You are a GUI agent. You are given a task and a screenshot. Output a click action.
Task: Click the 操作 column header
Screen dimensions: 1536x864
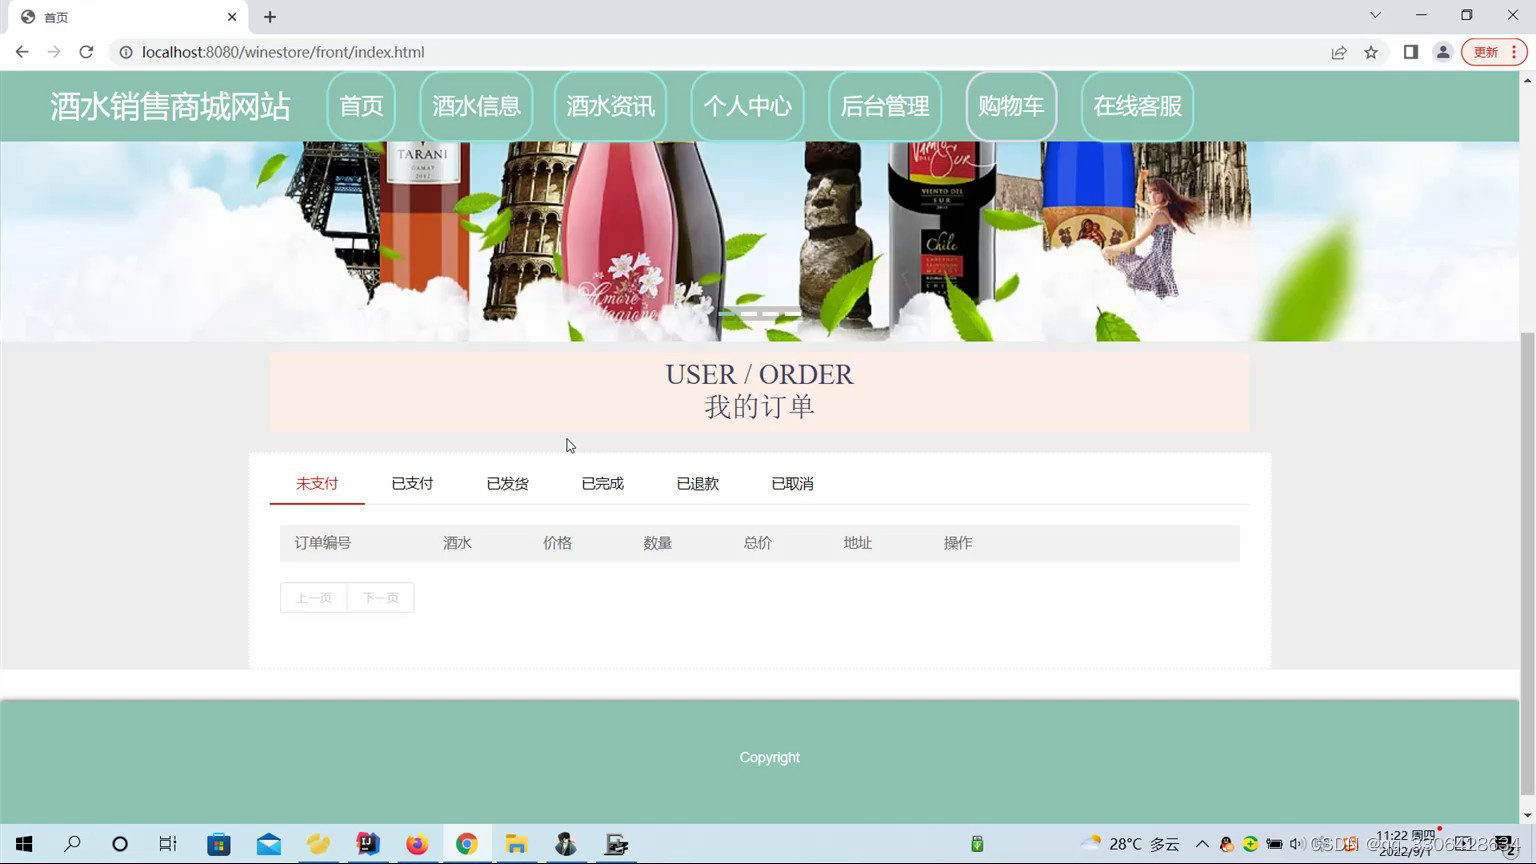957,543
